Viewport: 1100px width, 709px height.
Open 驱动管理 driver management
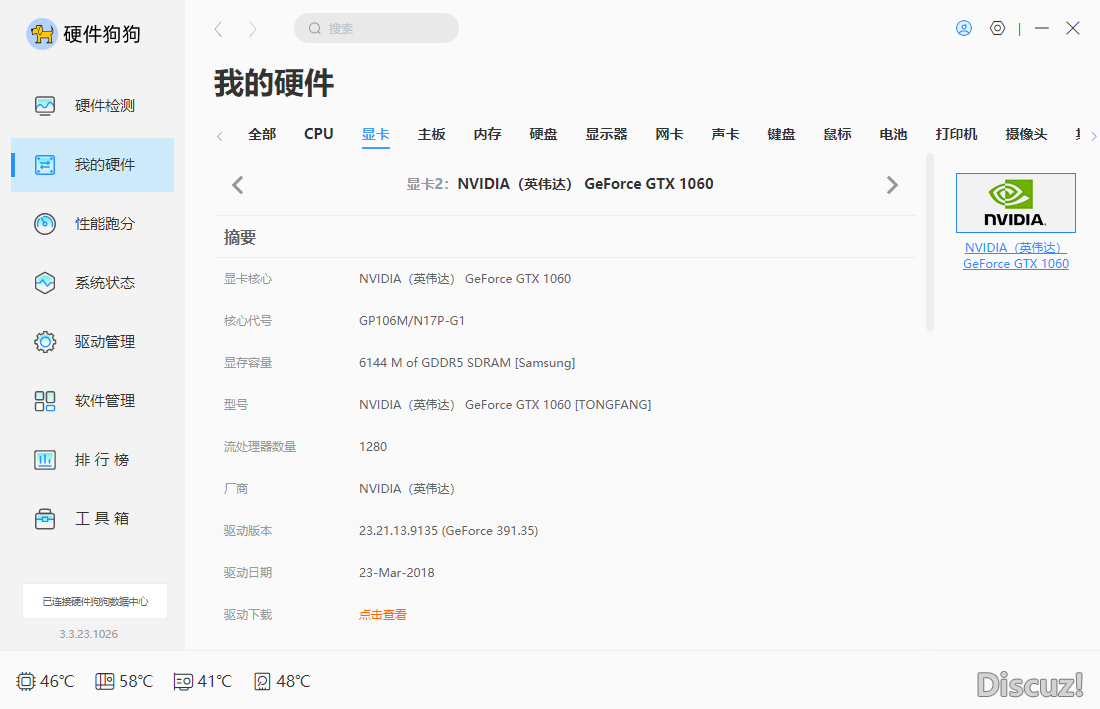coord(93,342)
